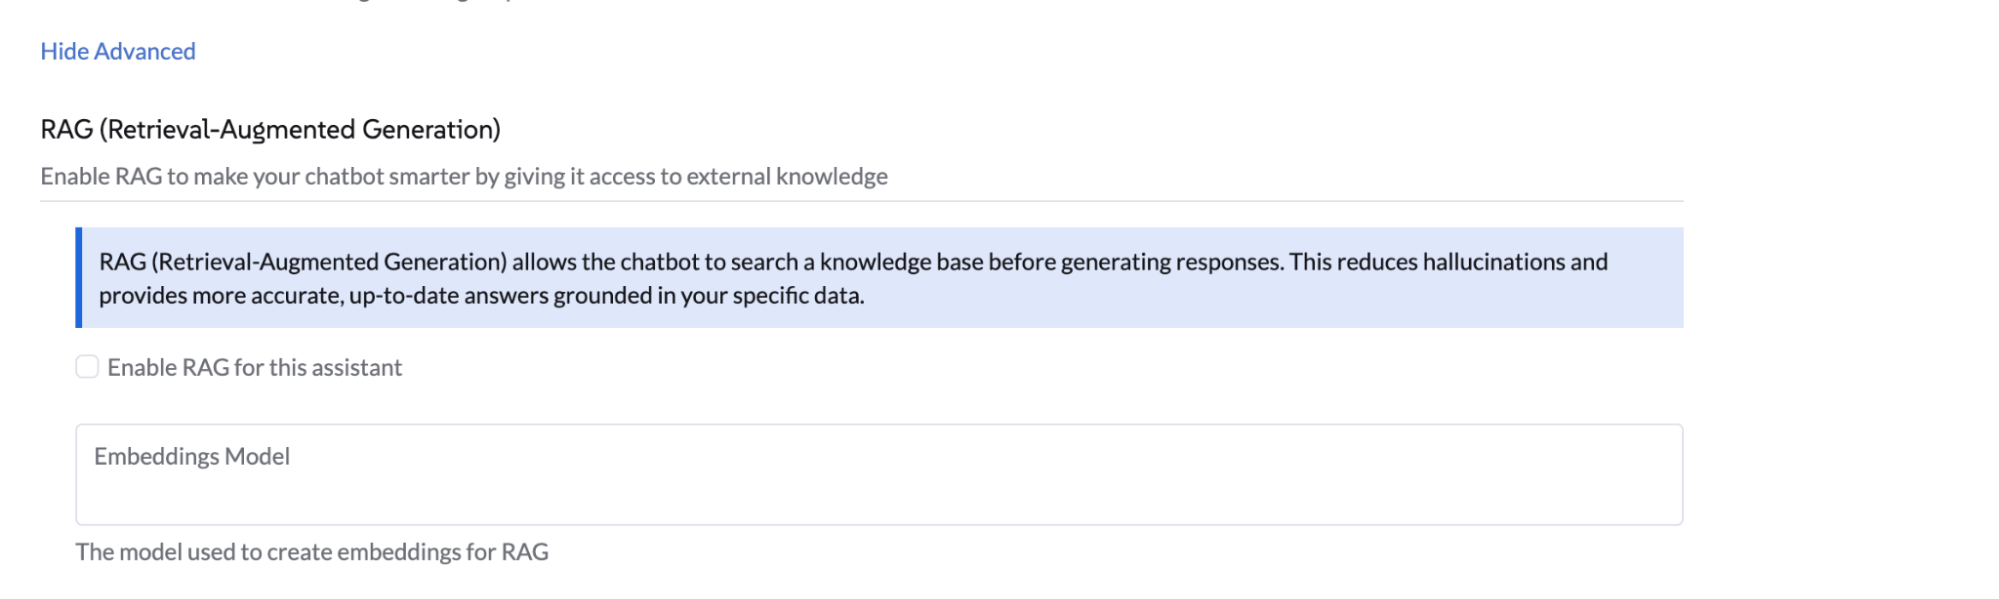Select the RAG section description text

tap(463, 176)
